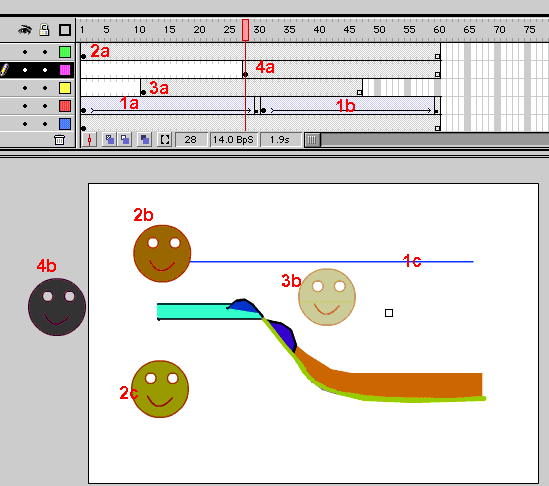Open the modify onion markers button
The image size is (549, 486).
coord(165,140)
